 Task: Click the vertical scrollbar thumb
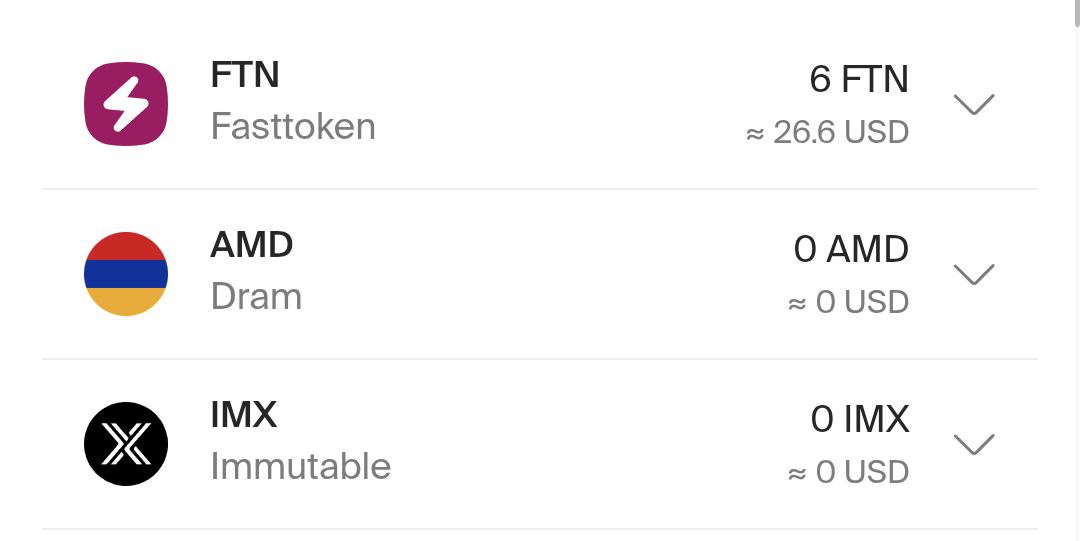click(x=1076, y=14)
